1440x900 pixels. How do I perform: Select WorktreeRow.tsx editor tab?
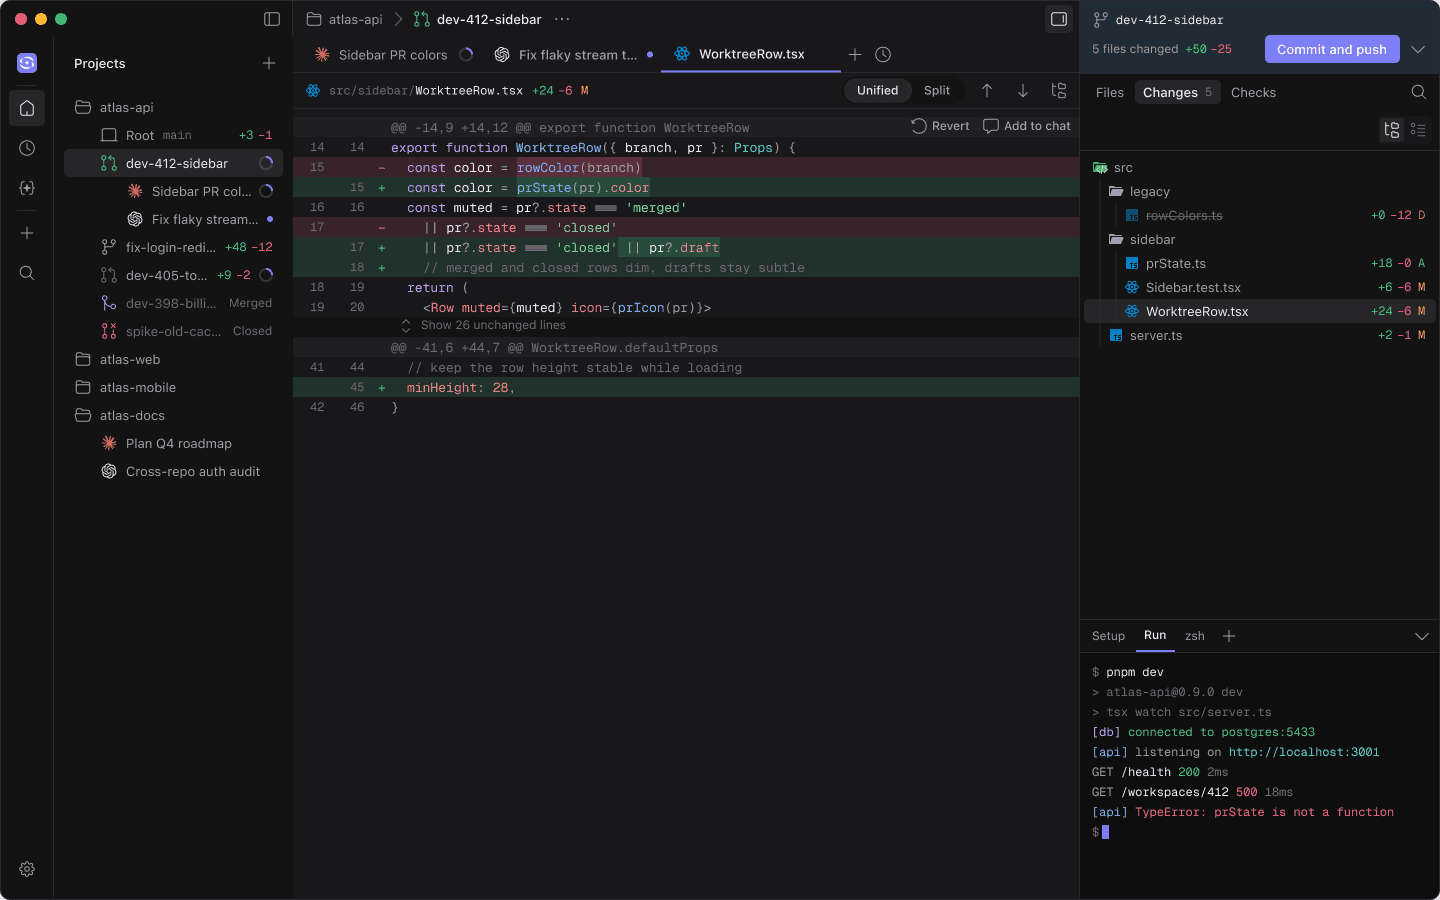pos(751,55)
